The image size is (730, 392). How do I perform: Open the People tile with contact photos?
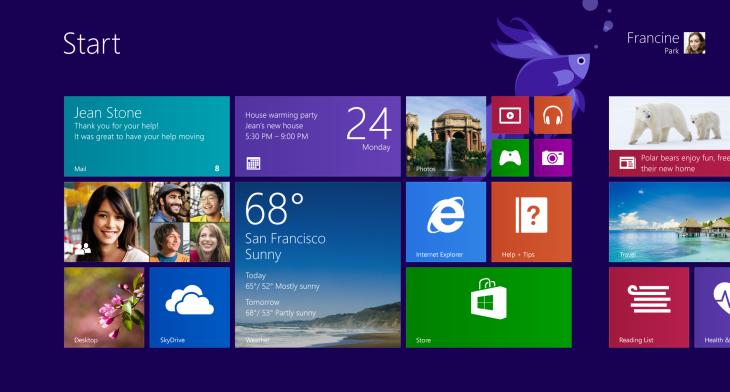pos(147,222)
